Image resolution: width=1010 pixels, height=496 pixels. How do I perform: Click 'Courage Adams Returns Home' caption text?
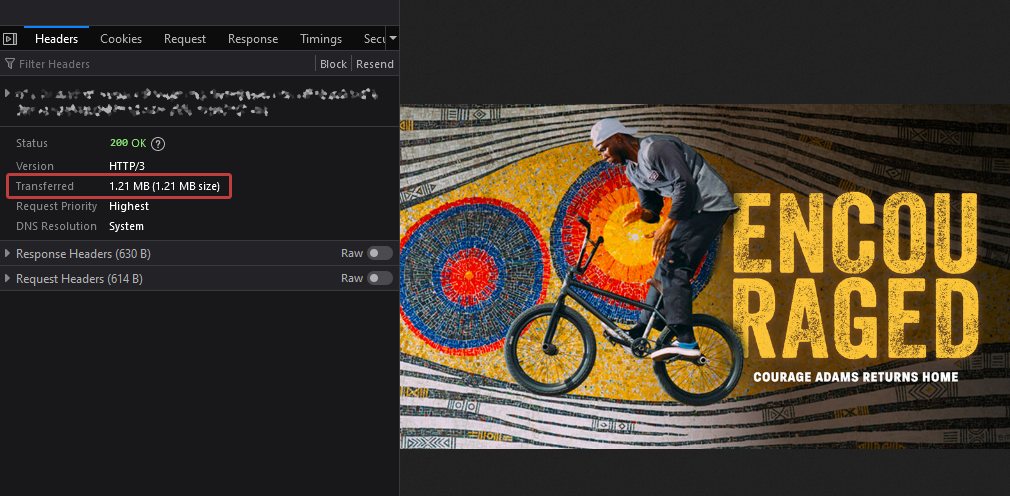click(856, 376)
